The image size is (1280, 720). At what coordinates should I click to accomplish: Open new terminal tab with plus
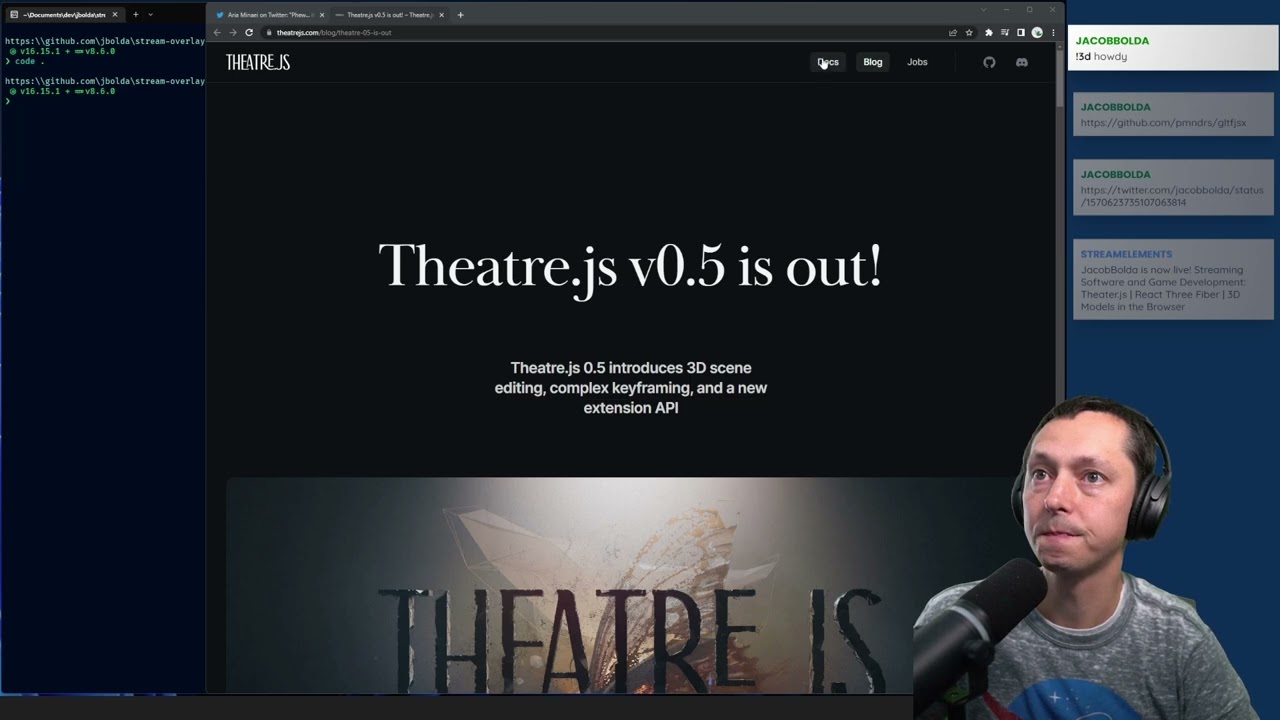[x=135, y=14]
